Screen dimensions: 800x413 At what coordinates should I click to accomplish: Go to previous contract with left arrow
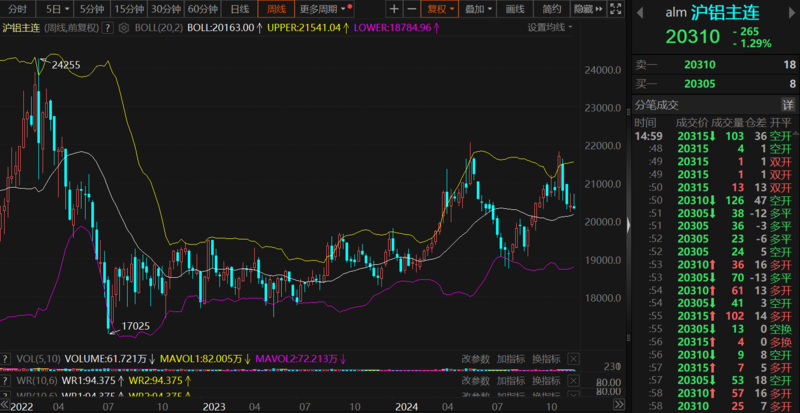tap(639, 13)
